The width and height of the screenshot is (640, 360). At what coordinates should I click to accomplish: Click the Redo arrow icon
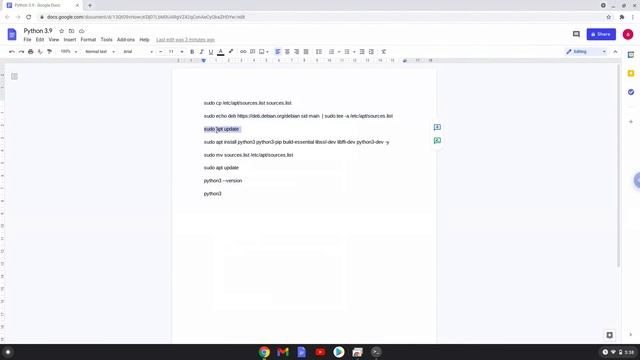pyautogui.click(x=21, y=52)
